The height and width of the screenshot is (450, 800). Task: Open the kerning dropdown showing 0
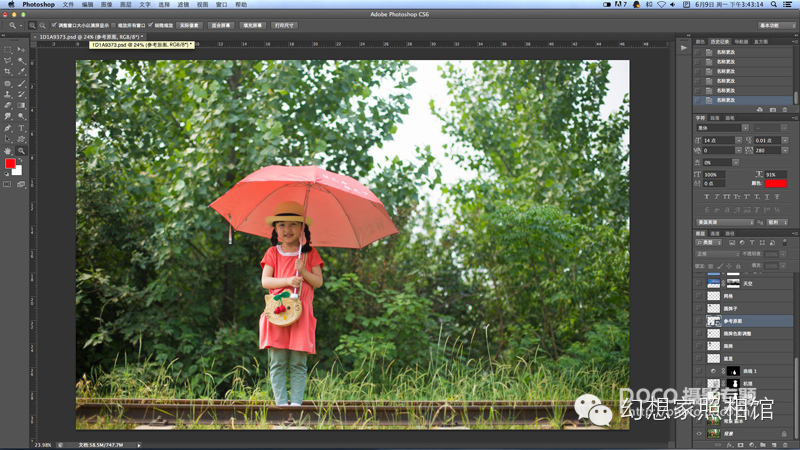(x=738, y=151)
